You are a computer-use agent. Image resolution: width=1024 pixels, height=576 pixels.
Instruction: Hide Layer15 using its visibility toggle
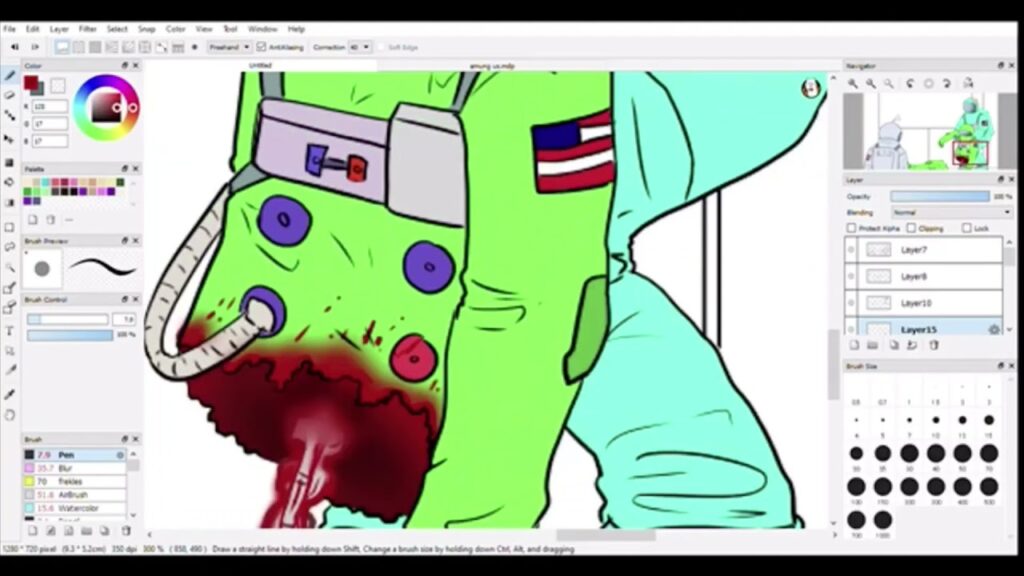[851, 329]
